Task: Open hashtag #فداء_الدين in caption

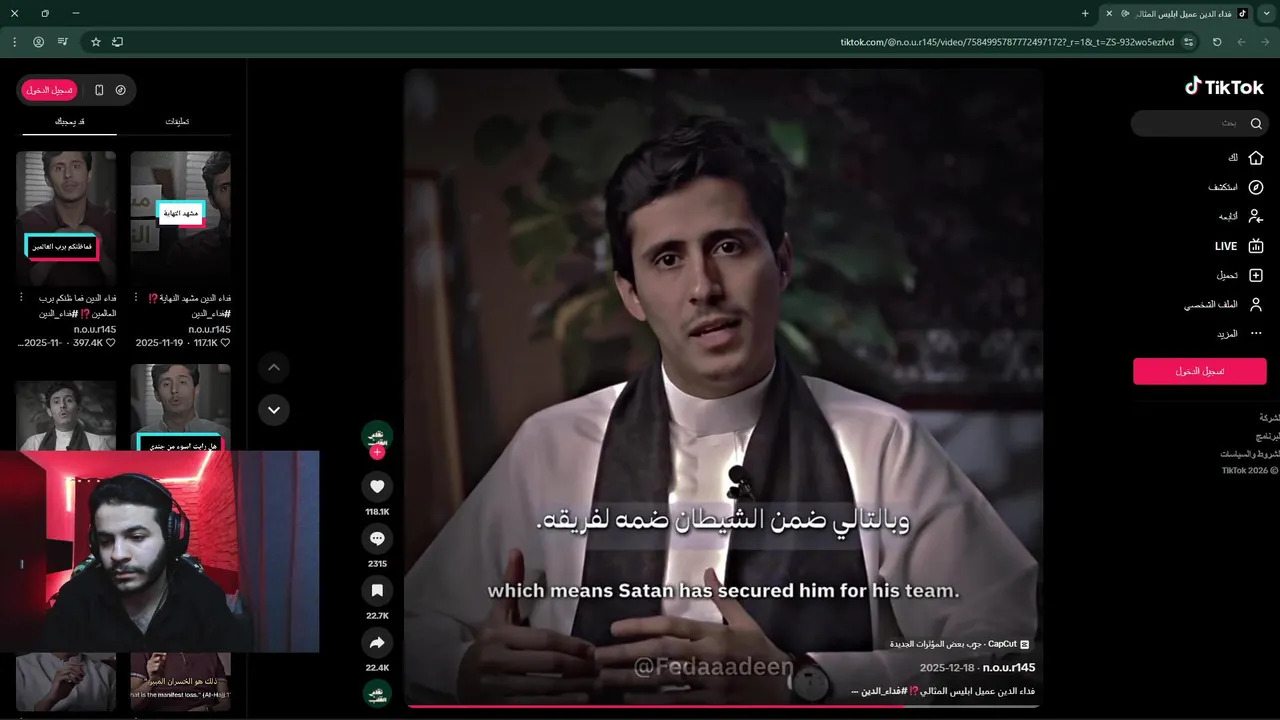Action: pos(885,691)
